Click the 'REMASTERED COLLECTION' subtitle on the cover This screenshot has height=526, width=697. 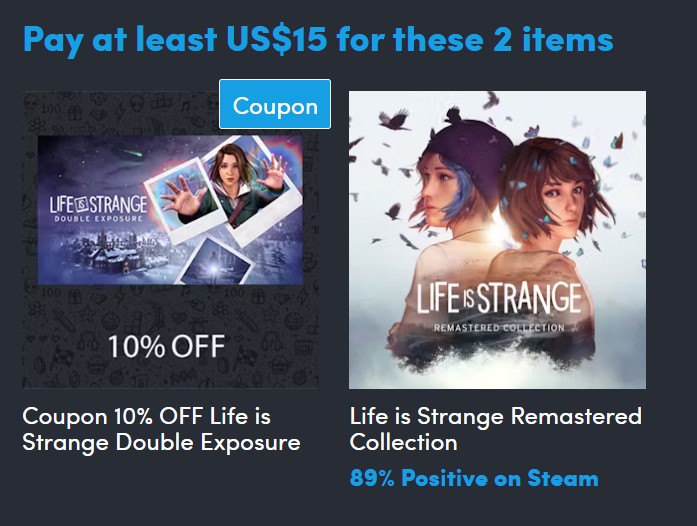coord(497,328)
